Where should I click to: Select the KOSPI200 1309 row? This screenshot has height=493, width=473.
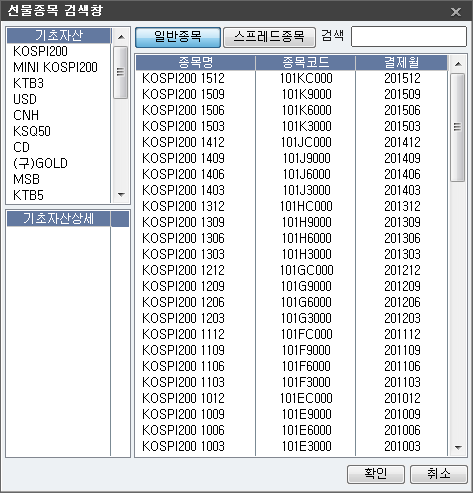pos(291,222)
